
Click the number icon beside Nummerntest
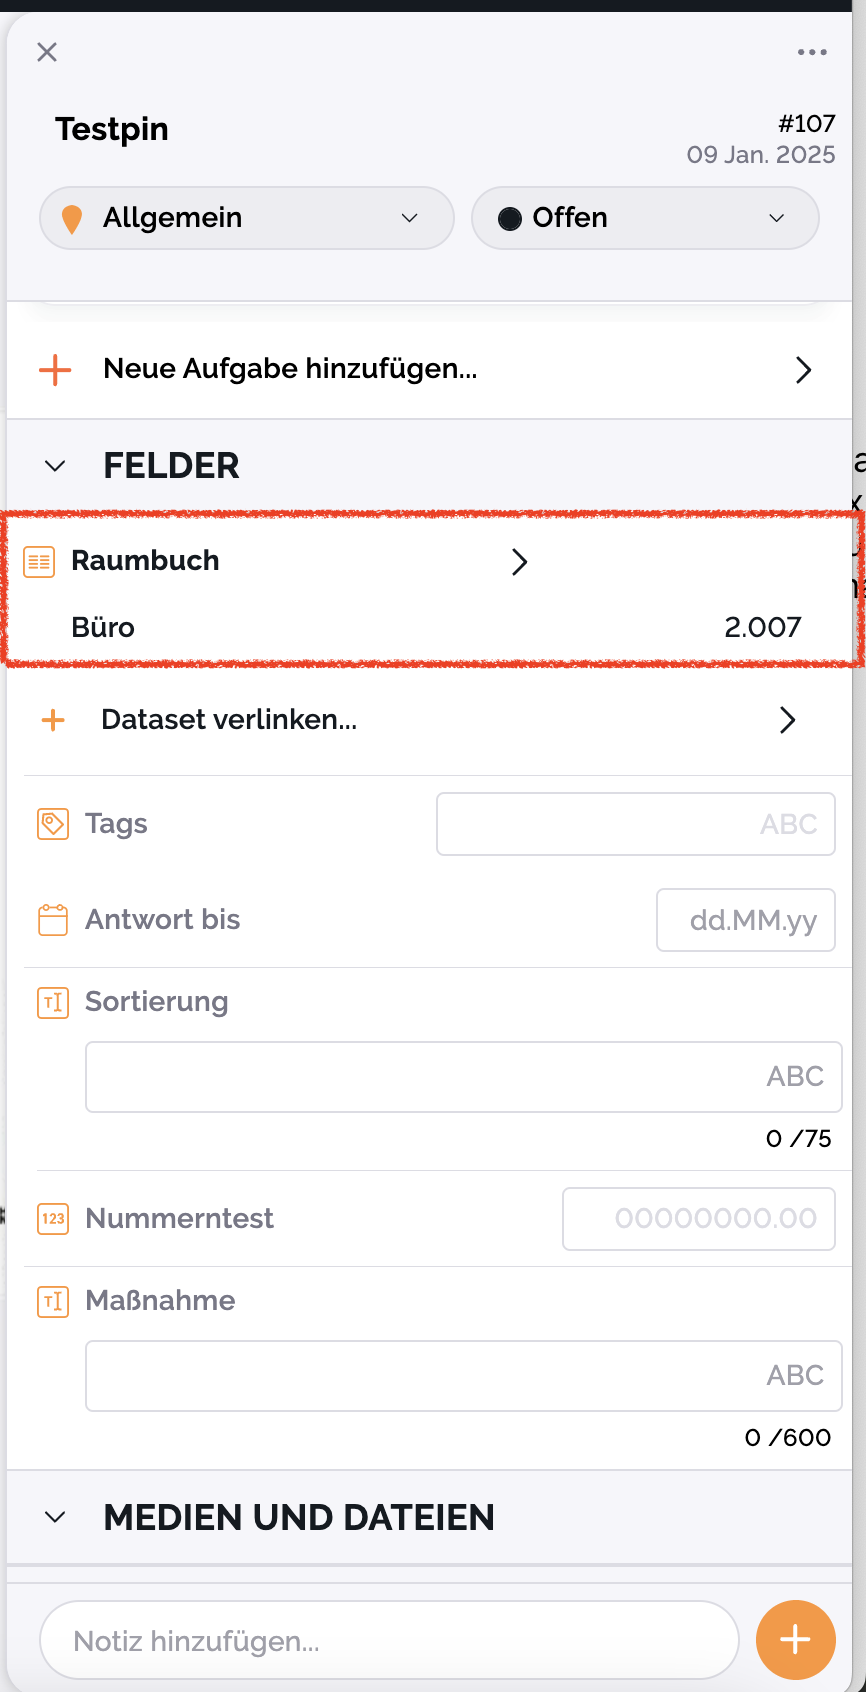tap(53, 1219)
